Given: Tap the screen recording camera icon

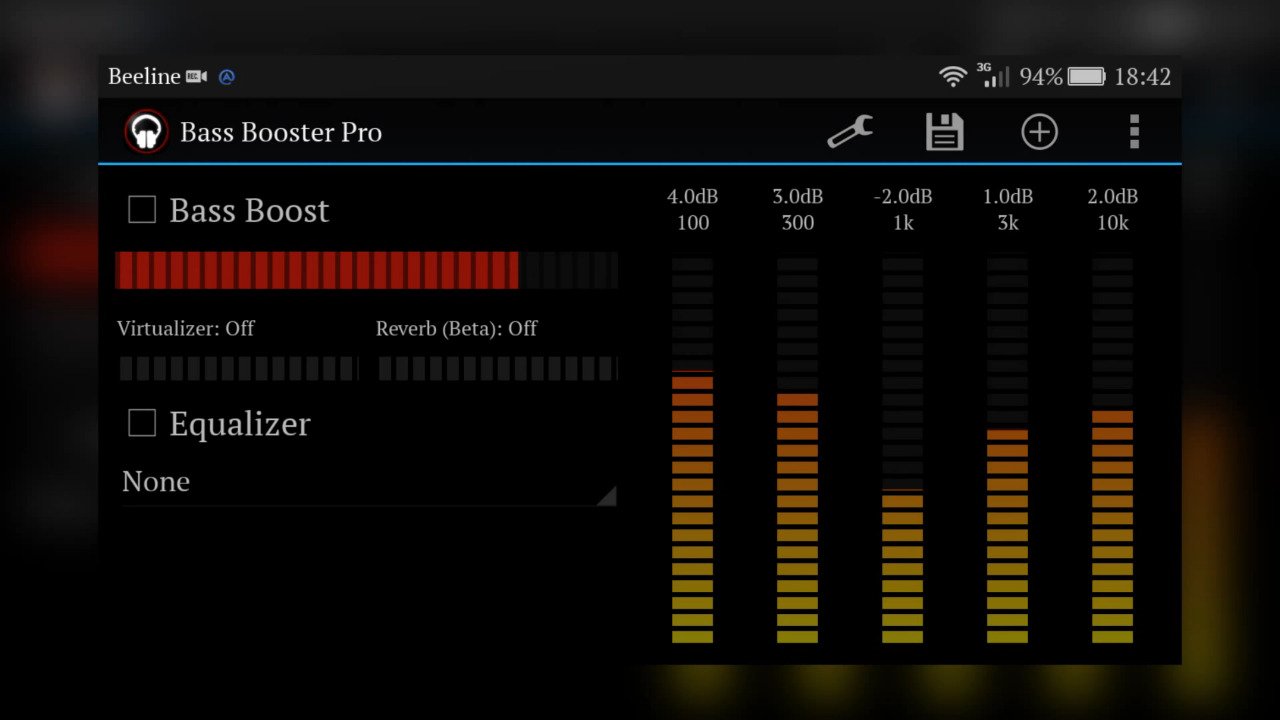Looking at the screenshot, I should coord(196,76).
